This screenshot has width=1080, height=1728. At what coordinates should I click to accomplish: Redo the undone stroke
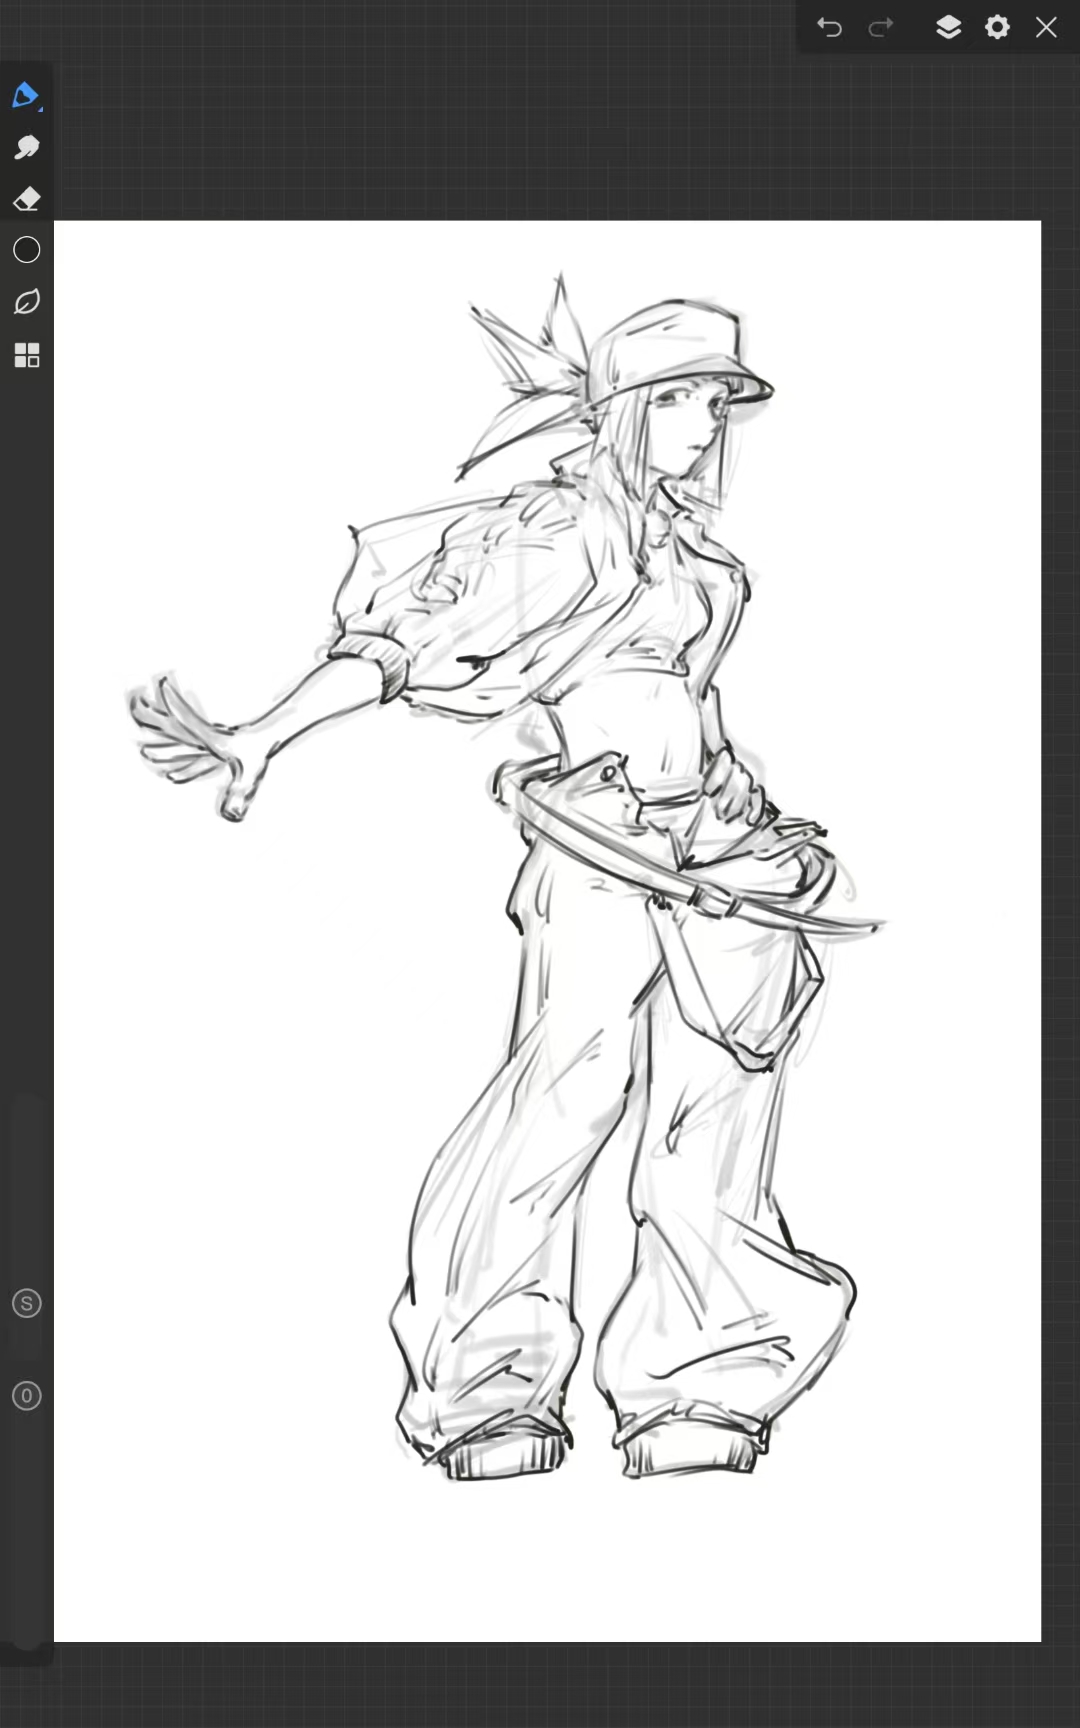[881, 27]
